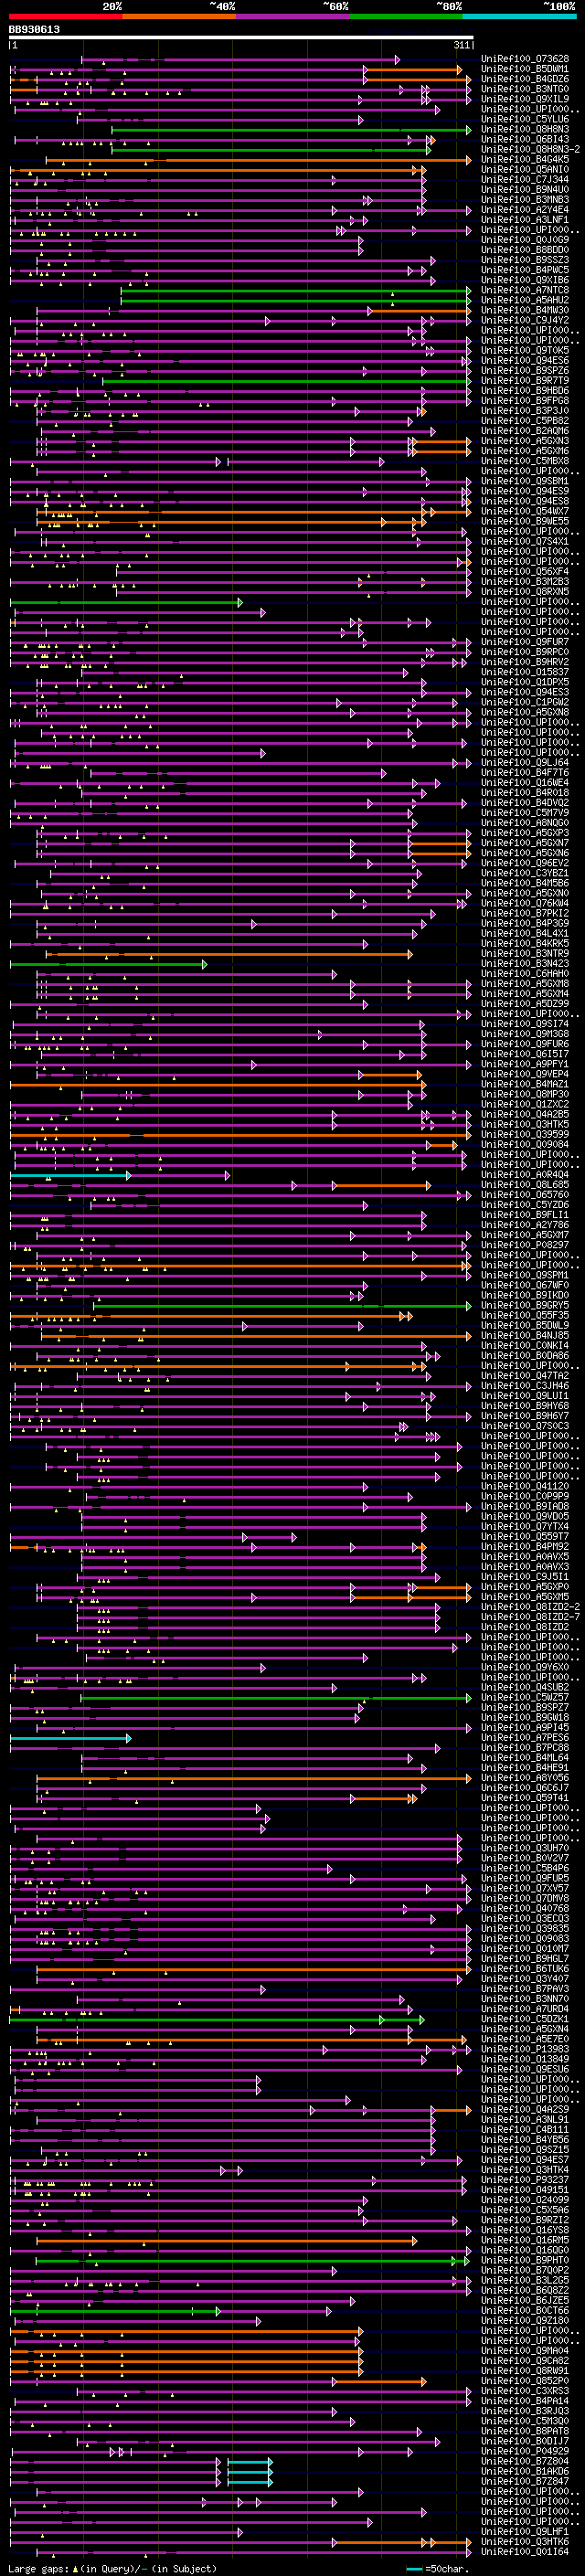585x2576 pixels.
Task: Select hit label UniRef100_Q9S174
Action: (x=525, y=1024)
